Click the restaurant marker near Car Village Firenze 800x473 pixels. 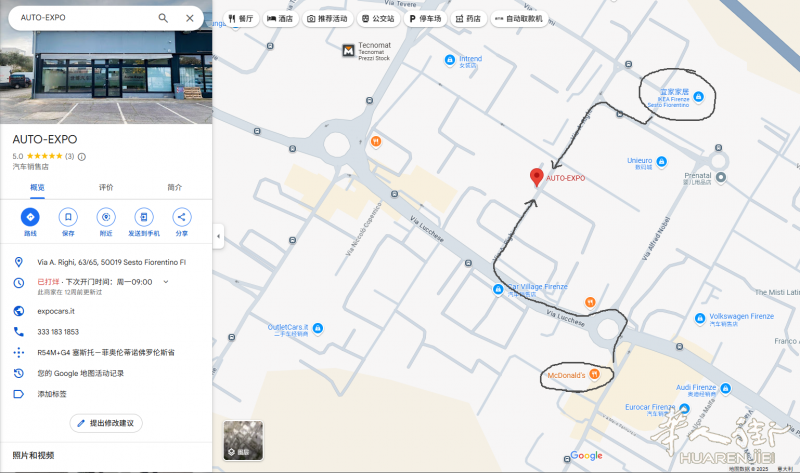click(590, 302)
